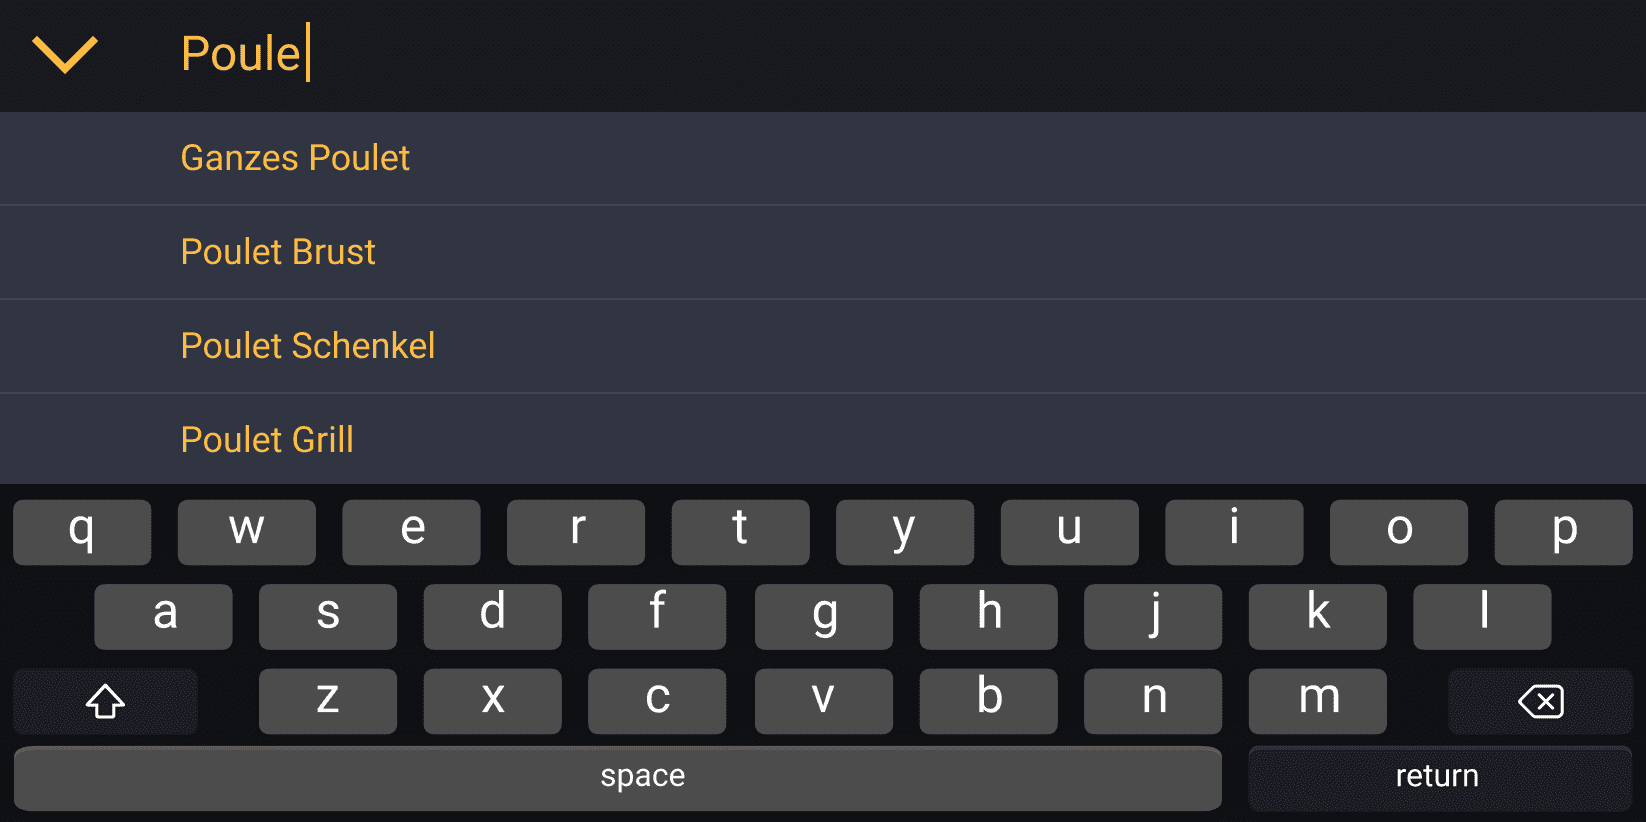
Task: Select the Ganzes Poulet suggestion
Action: pos(296,158)
